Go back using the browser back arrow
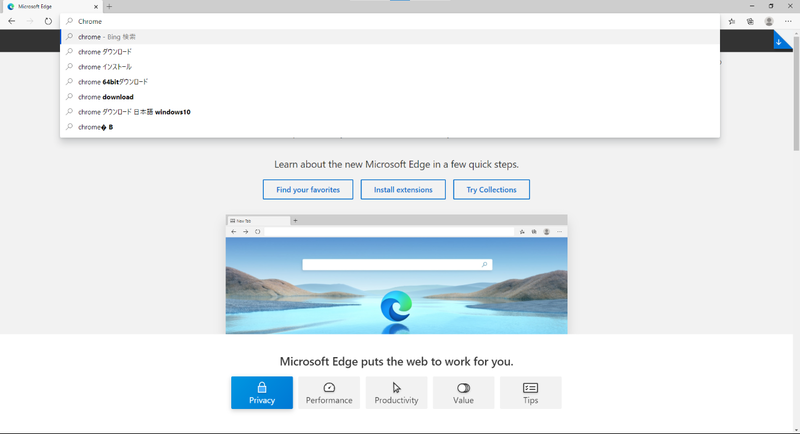 pos(12,21)
